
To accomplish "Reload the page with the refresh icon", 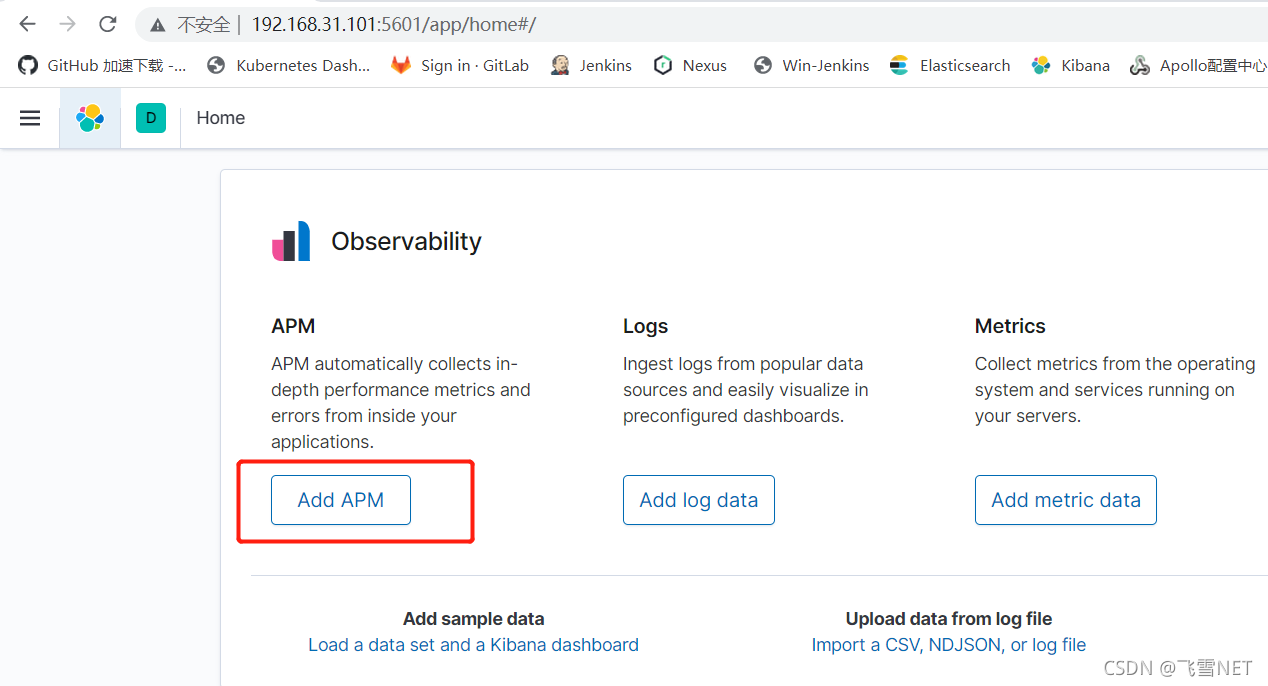I will [x=107, y=24].
